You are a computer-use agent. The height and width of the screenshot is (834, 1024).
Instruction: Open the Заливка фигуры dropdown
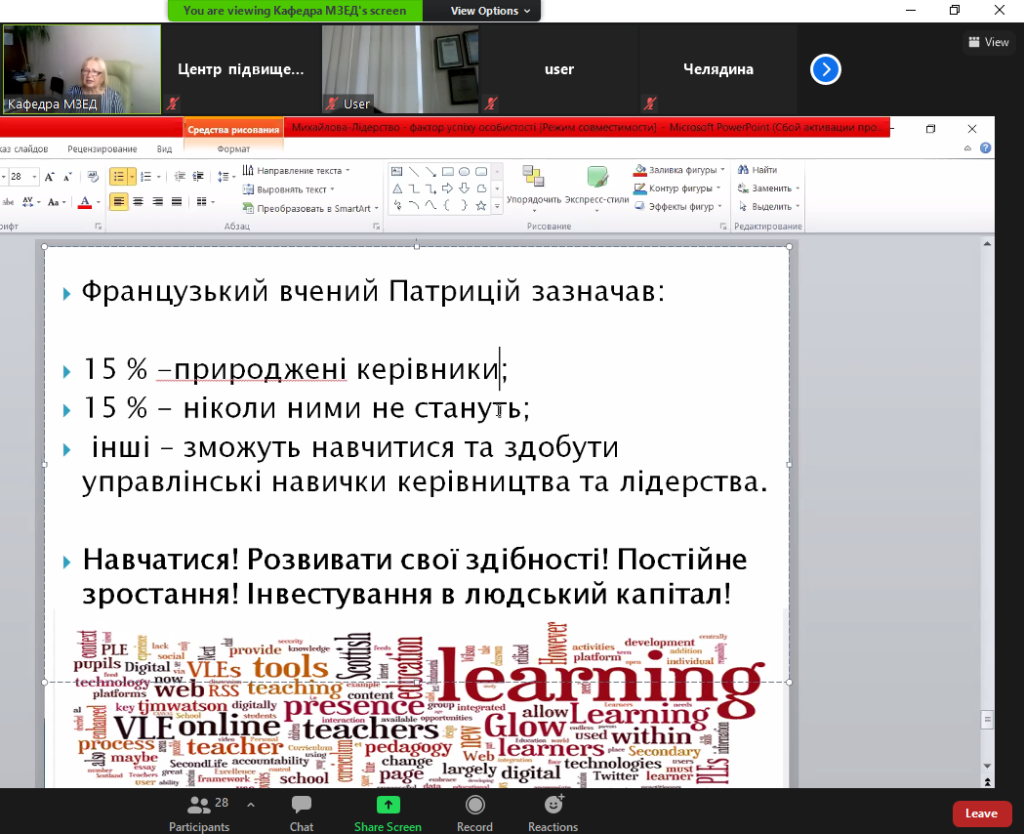[x=680, y=170]
